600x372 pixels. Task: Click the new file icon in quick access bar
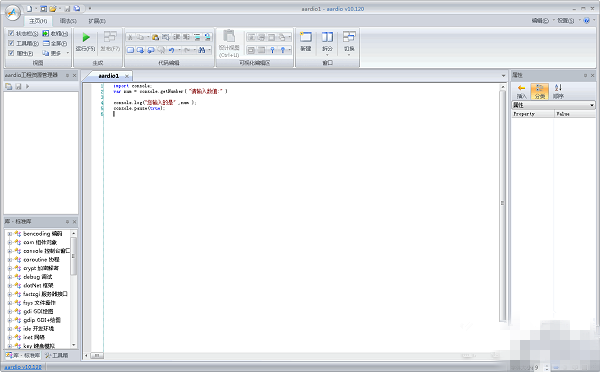click(29, 8)
